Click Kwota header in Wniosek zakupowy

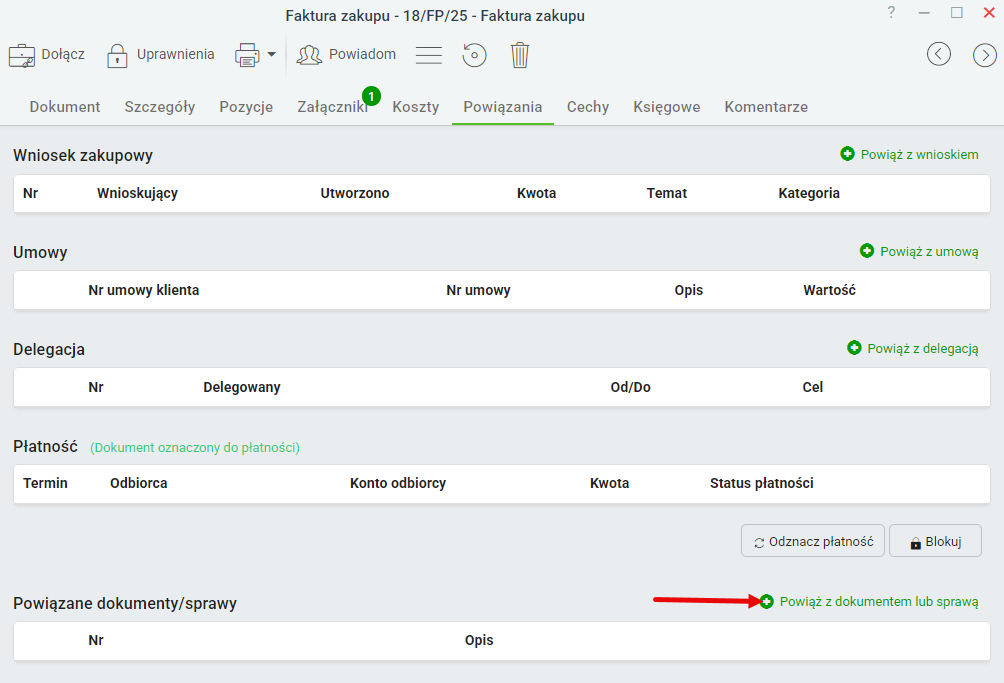[x=537, y=193]
